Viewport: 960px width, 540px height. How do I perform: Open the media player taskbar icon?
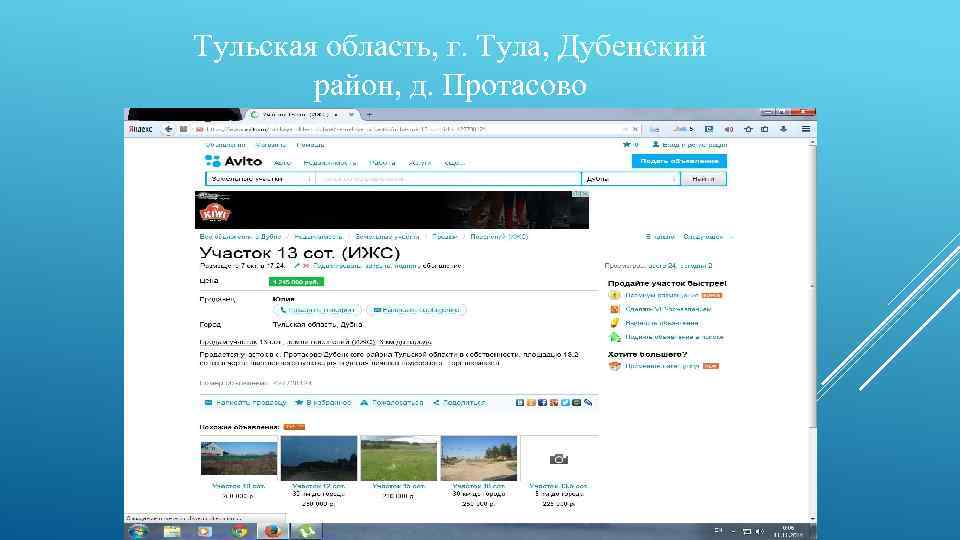point(204,531)
